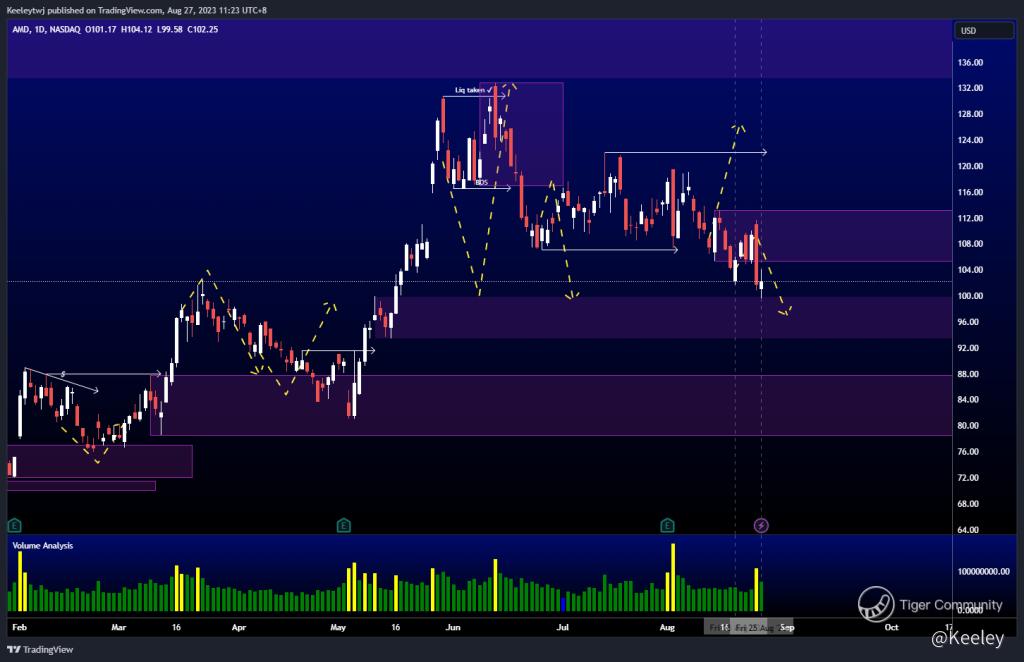
Task: Click the Jul label on the time axis
Action: (x=562, y=627)
